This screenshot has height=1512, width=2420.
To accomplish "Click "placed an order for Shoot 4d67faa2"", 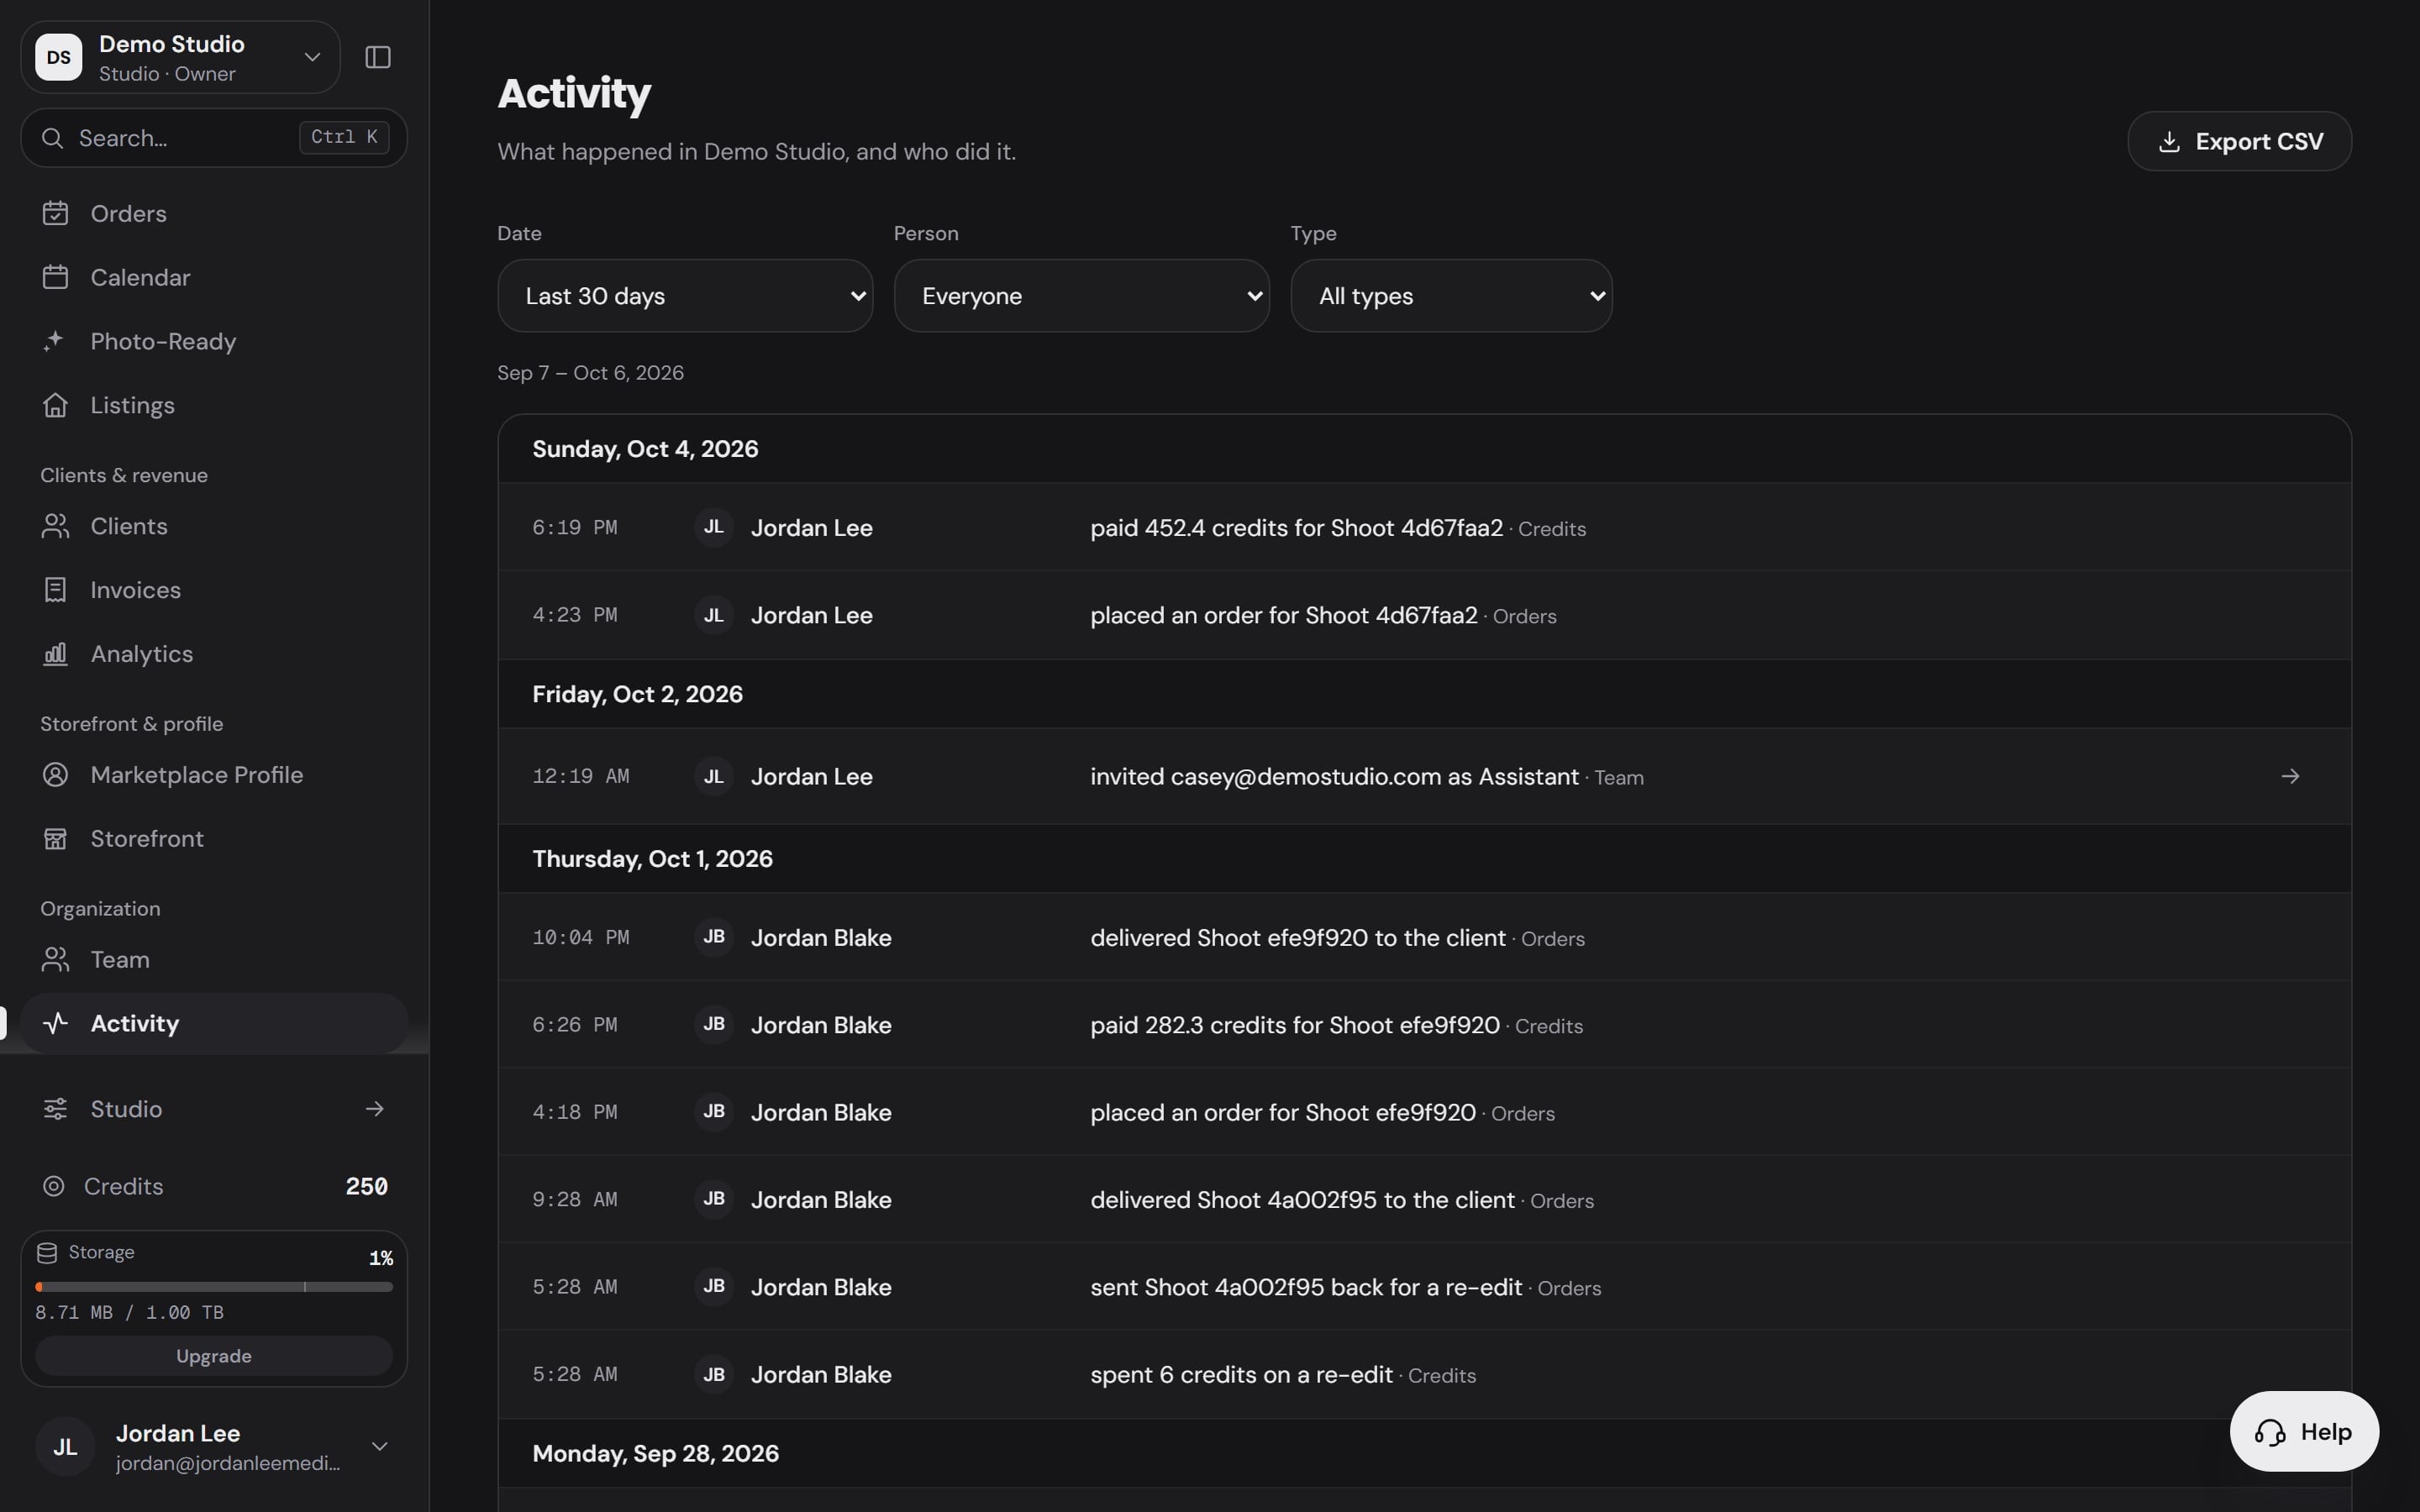I will coord(1283,615).
